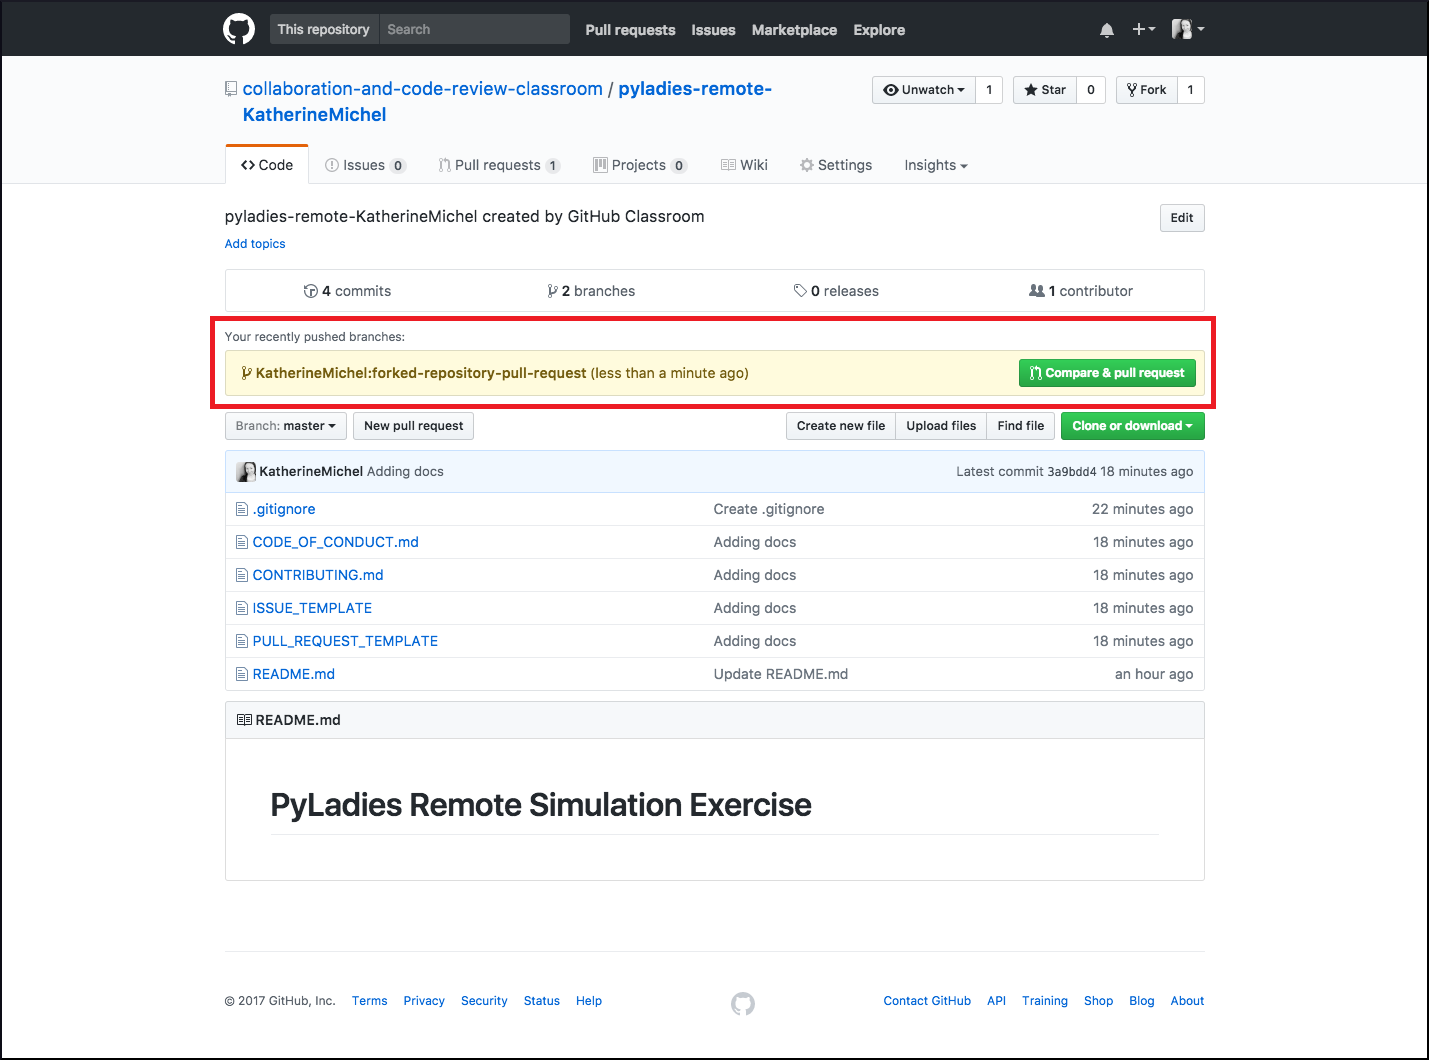This screenshot has width=1429, height=1060.
Task: Click the Add topics link
Action: pos(255,244)
